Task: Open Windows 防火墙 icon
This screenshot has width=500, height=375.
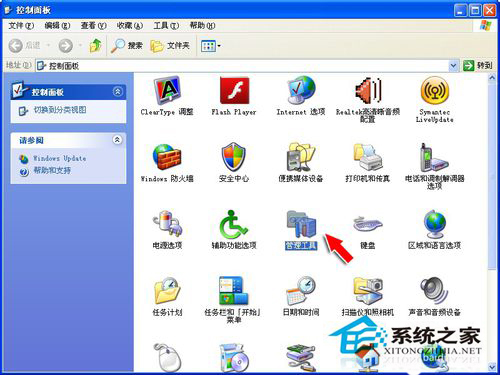Action: pyautogui.click(x=167, y=157)
